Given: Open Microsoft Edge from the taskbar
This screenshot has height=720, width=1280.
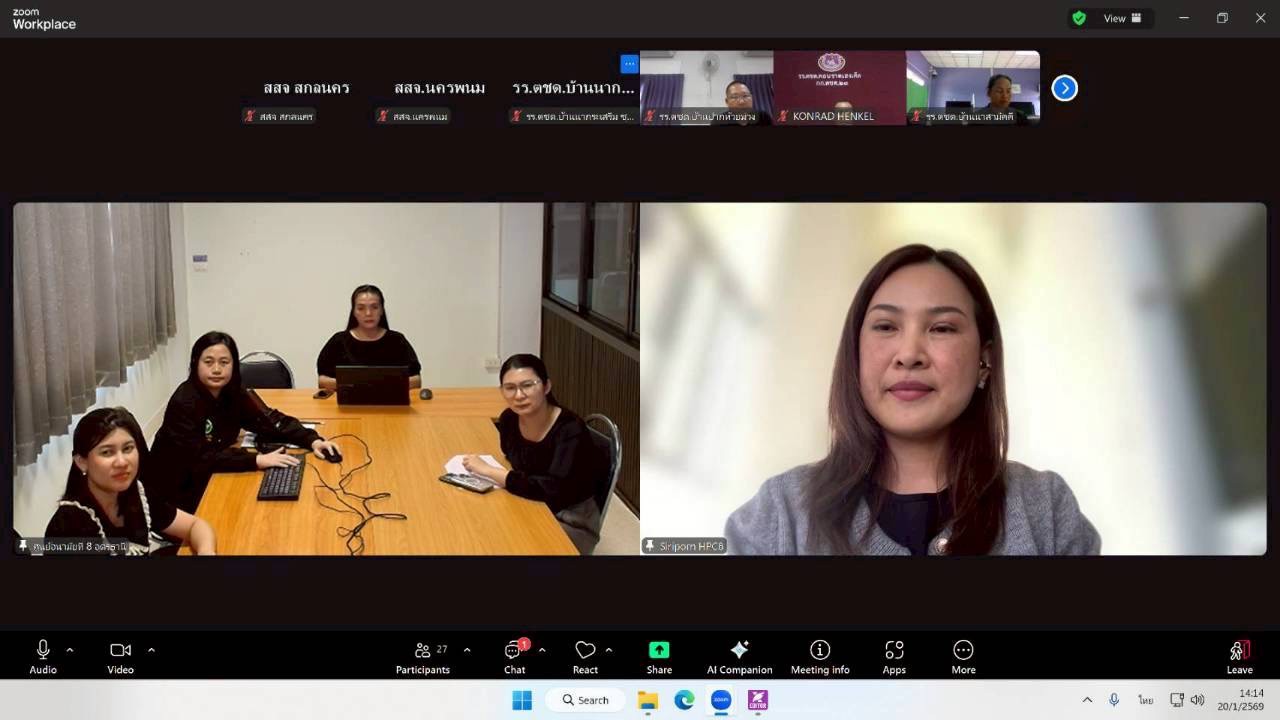Looking at the screenshot, I should (684, 700).
